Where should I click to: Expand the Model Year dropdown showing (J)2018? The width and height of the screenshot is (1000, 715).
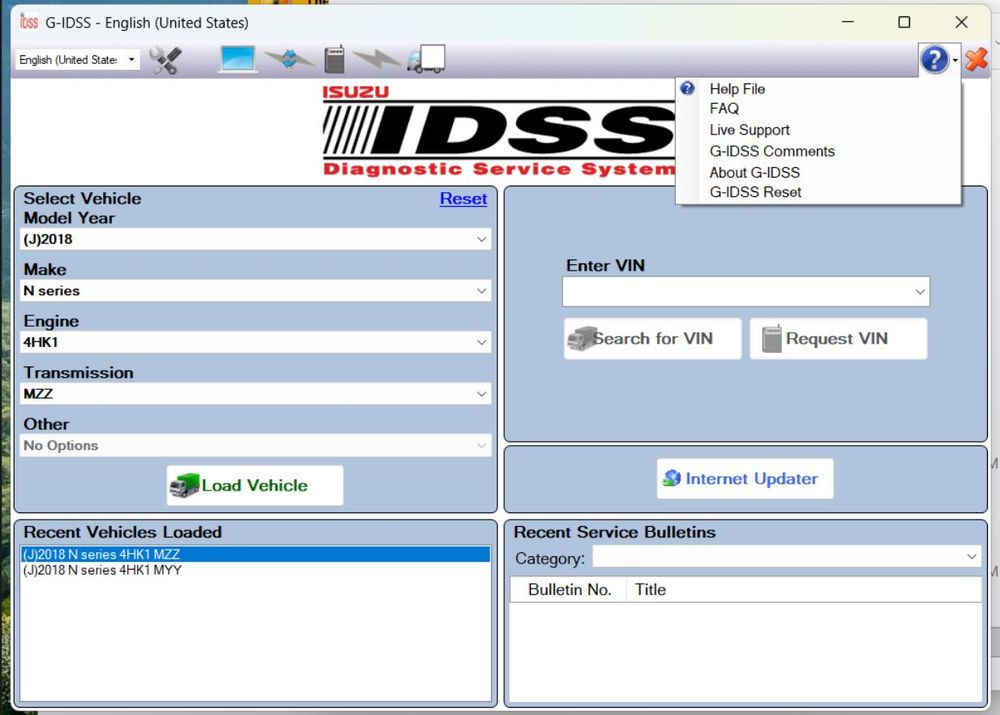[482, 239]
